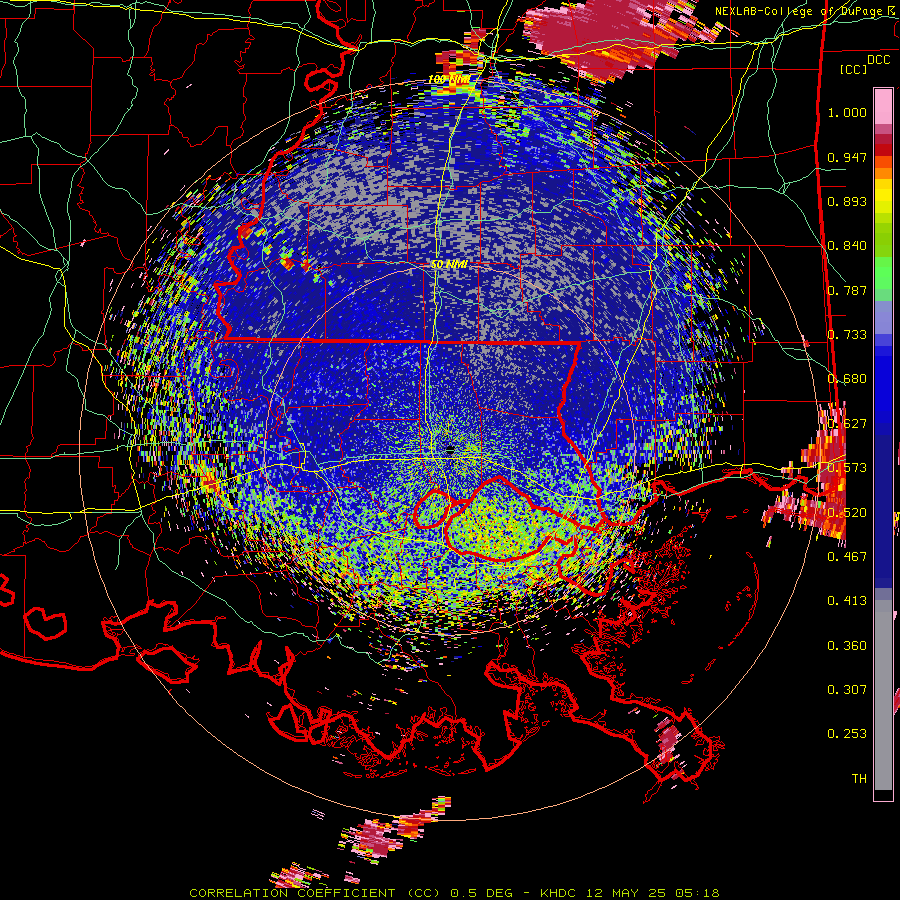900x900 pixels.
Task: Click the KHDC radar site identifier
Action: [x=560, y=893]
